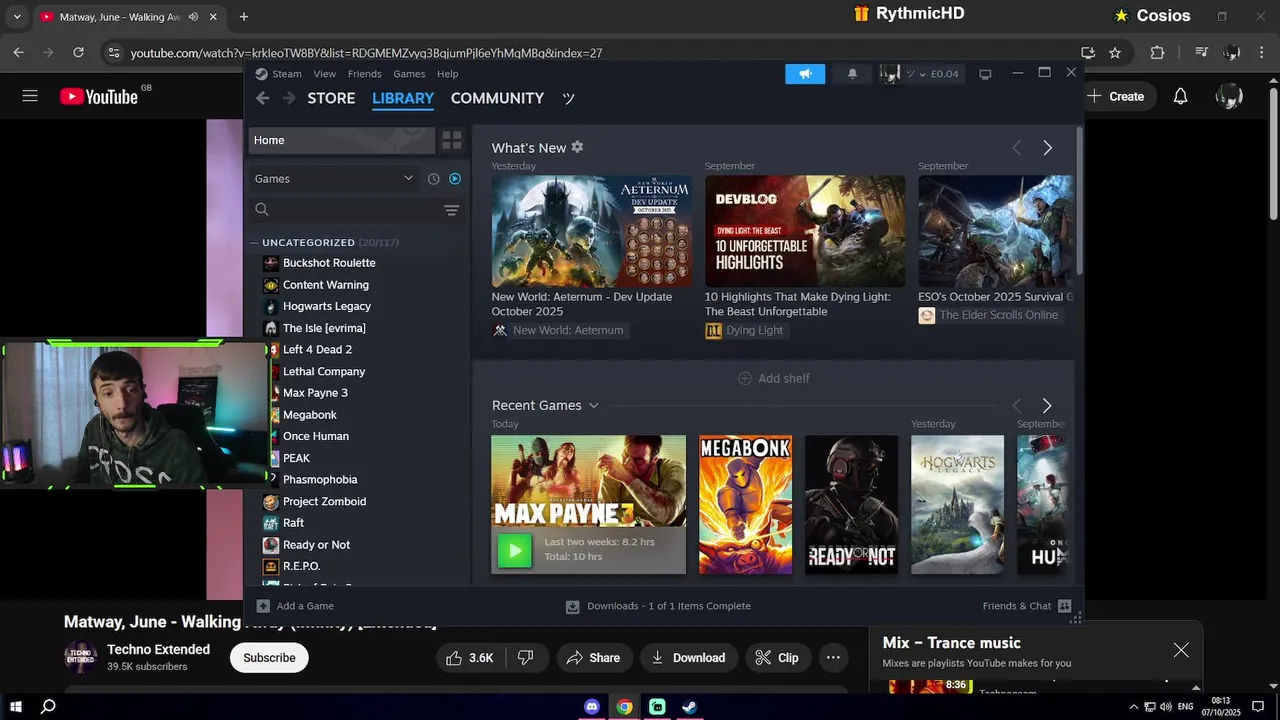Dislike the YouTube video
The height and width of the screenshot is (720, 1280).
tap(526, 657)
